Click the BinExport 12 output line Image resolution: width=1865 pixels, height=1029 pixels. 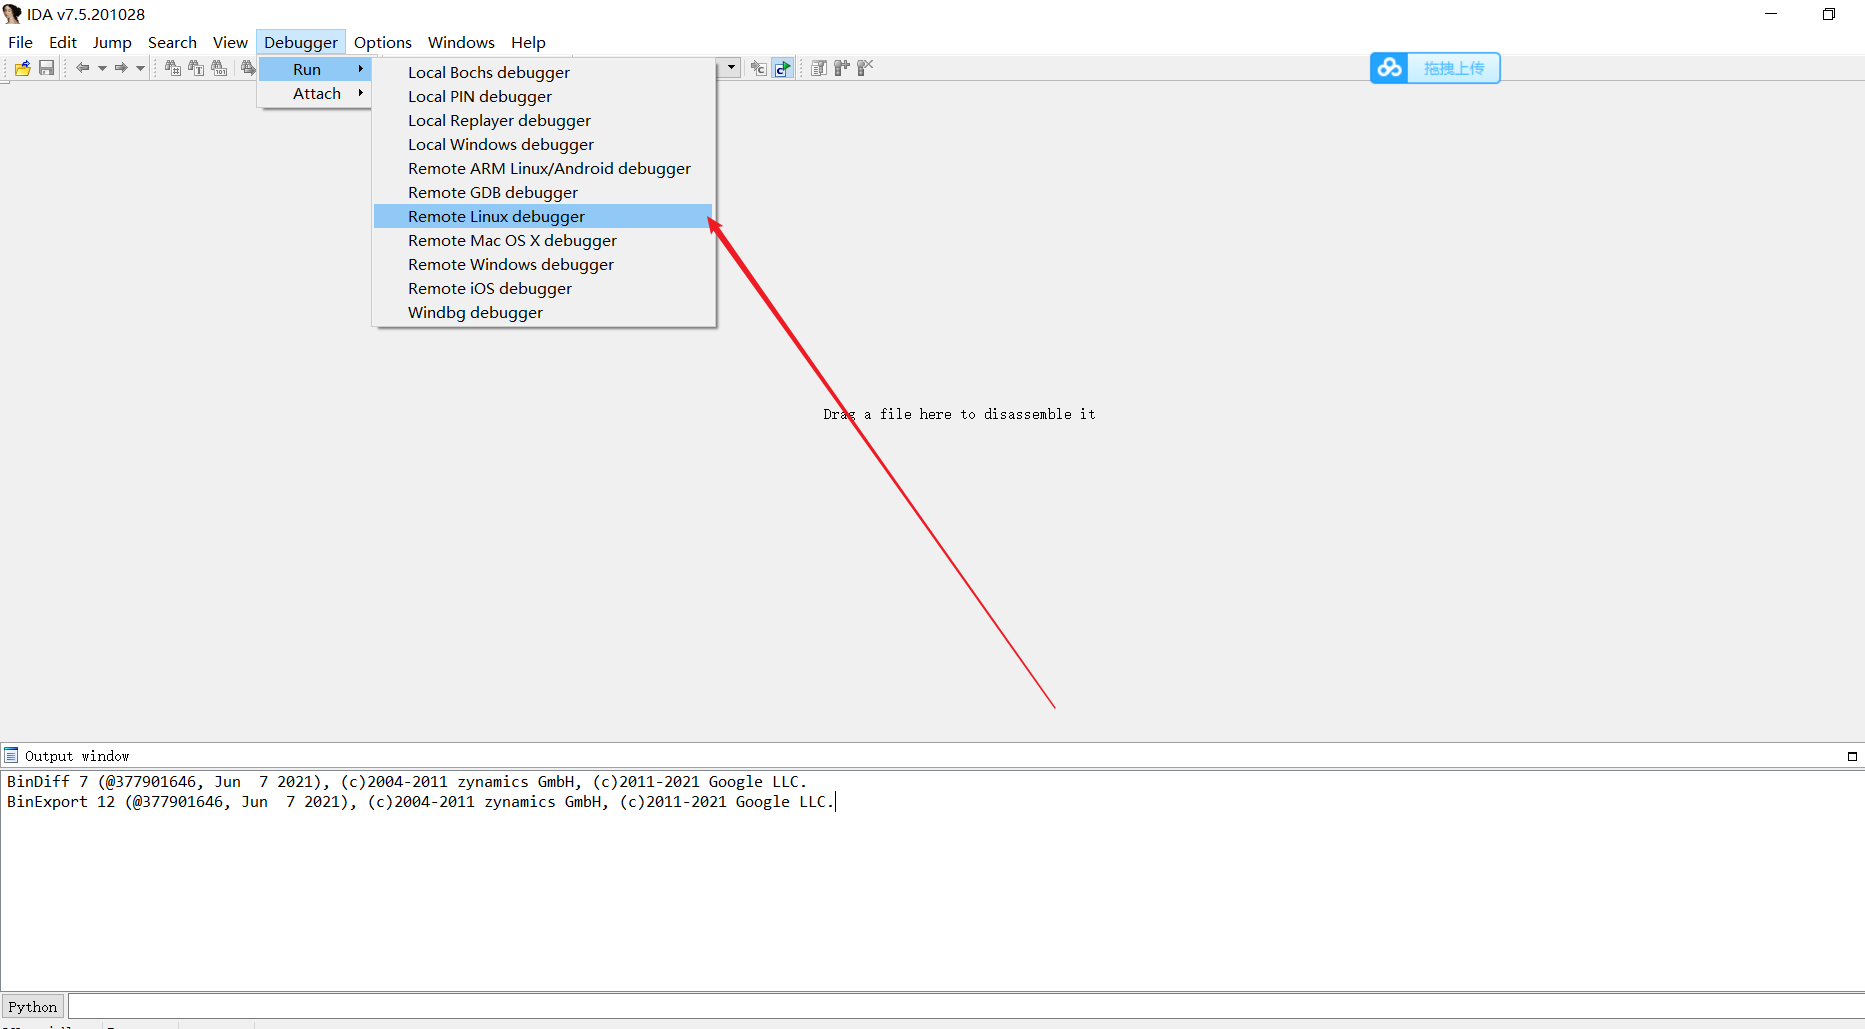(420, 802)
